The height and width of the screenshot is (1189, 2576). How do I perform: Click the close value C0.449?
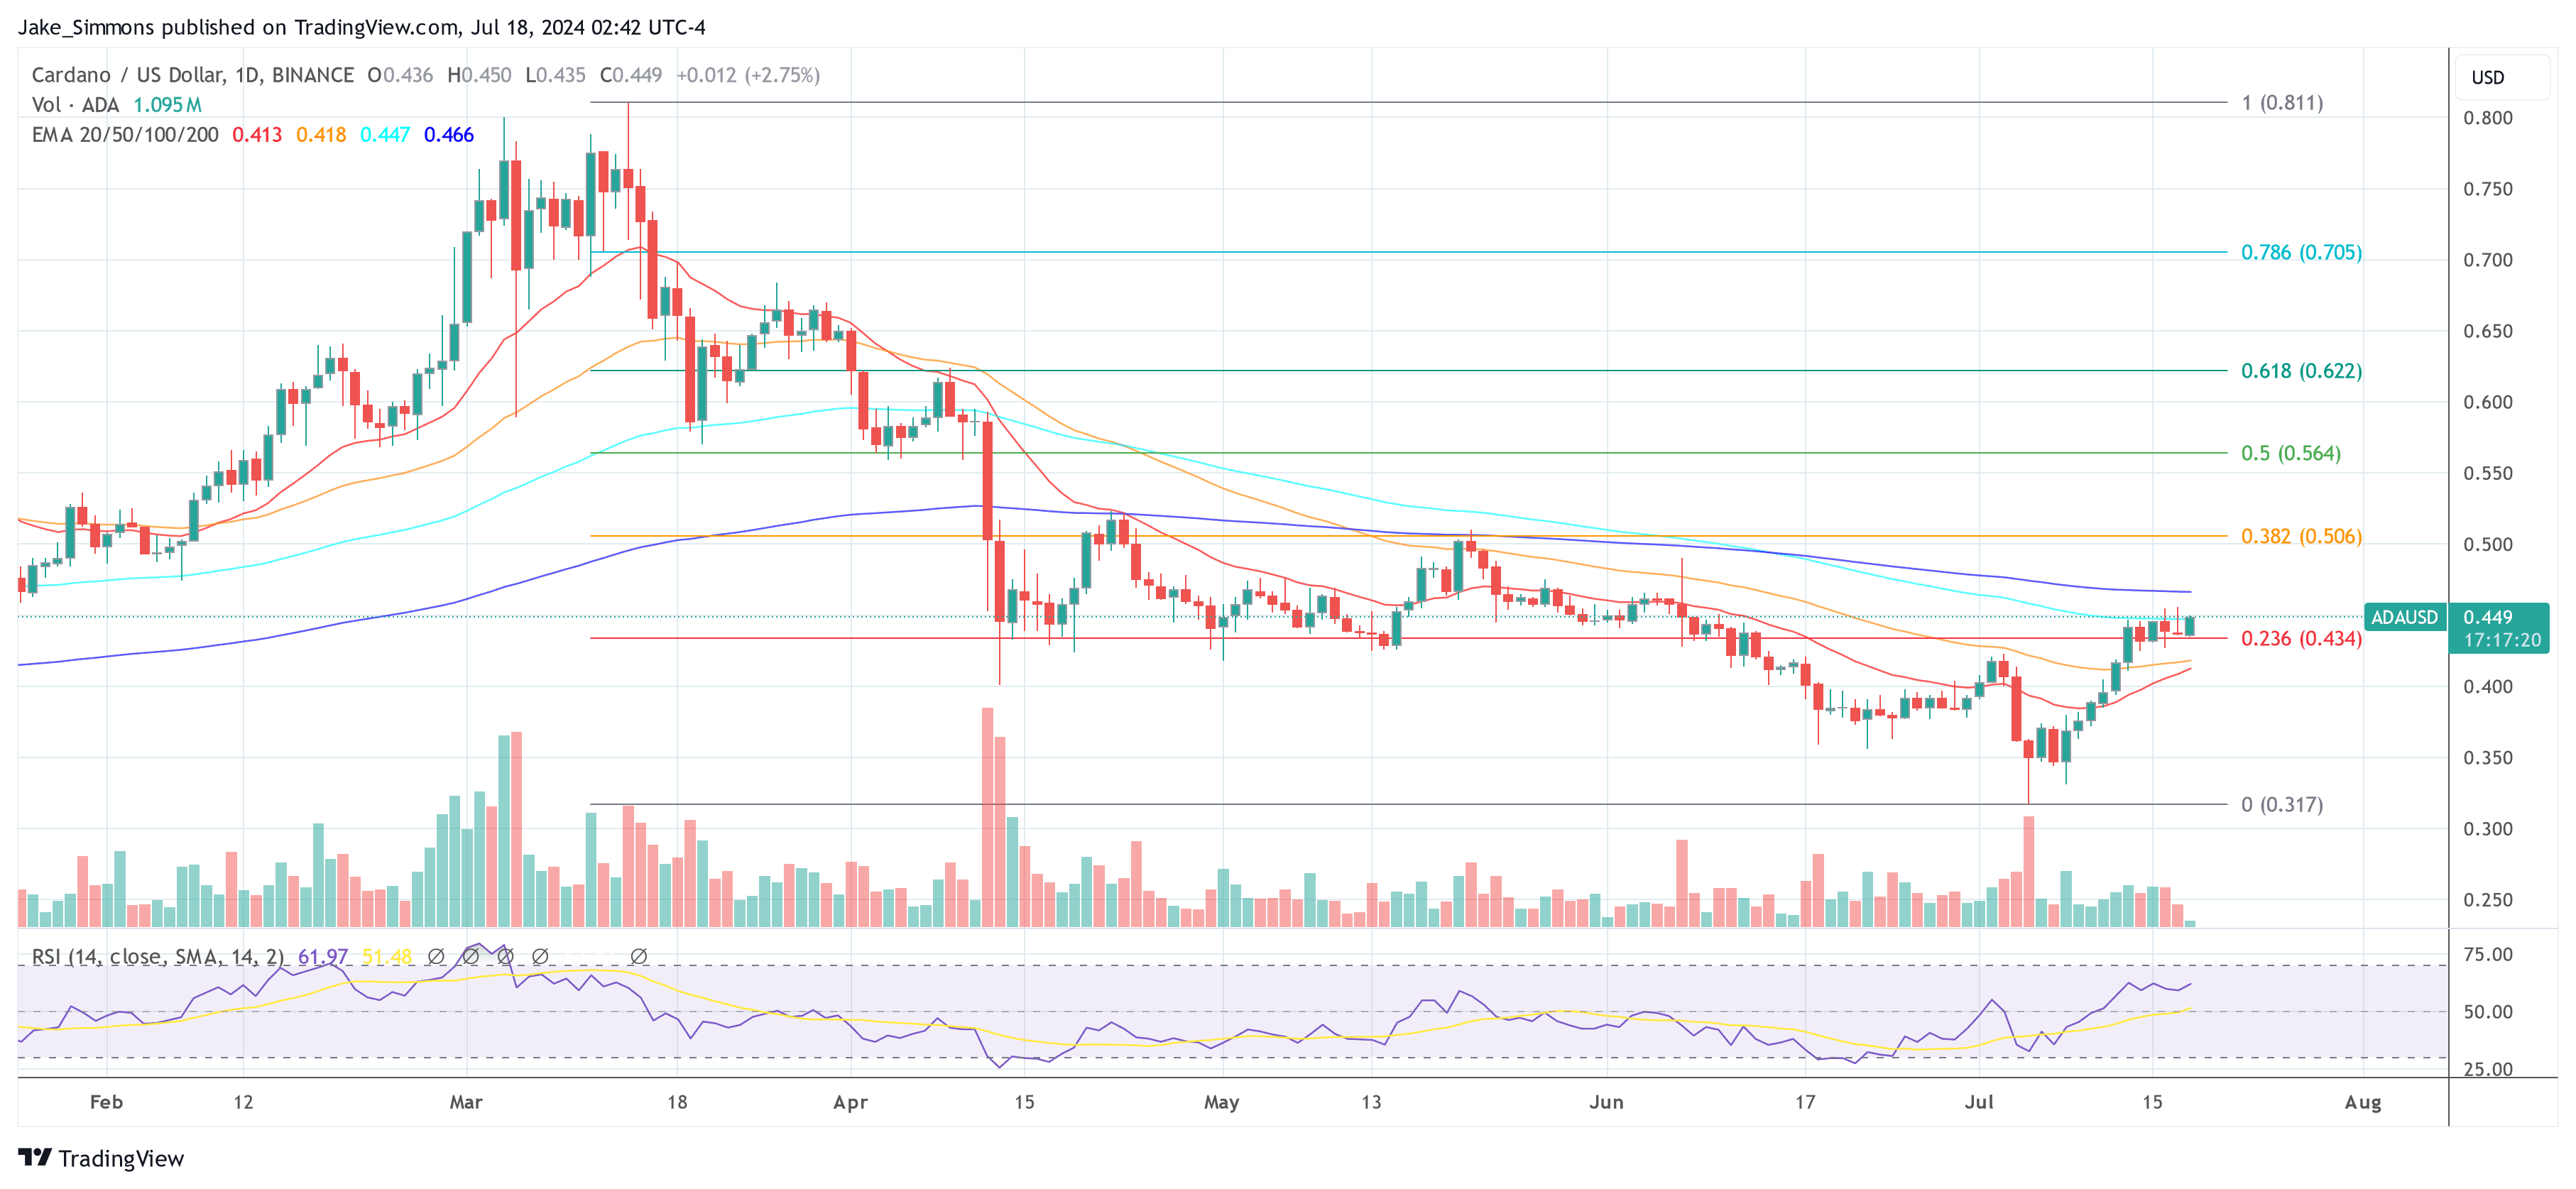coord(631,75)
